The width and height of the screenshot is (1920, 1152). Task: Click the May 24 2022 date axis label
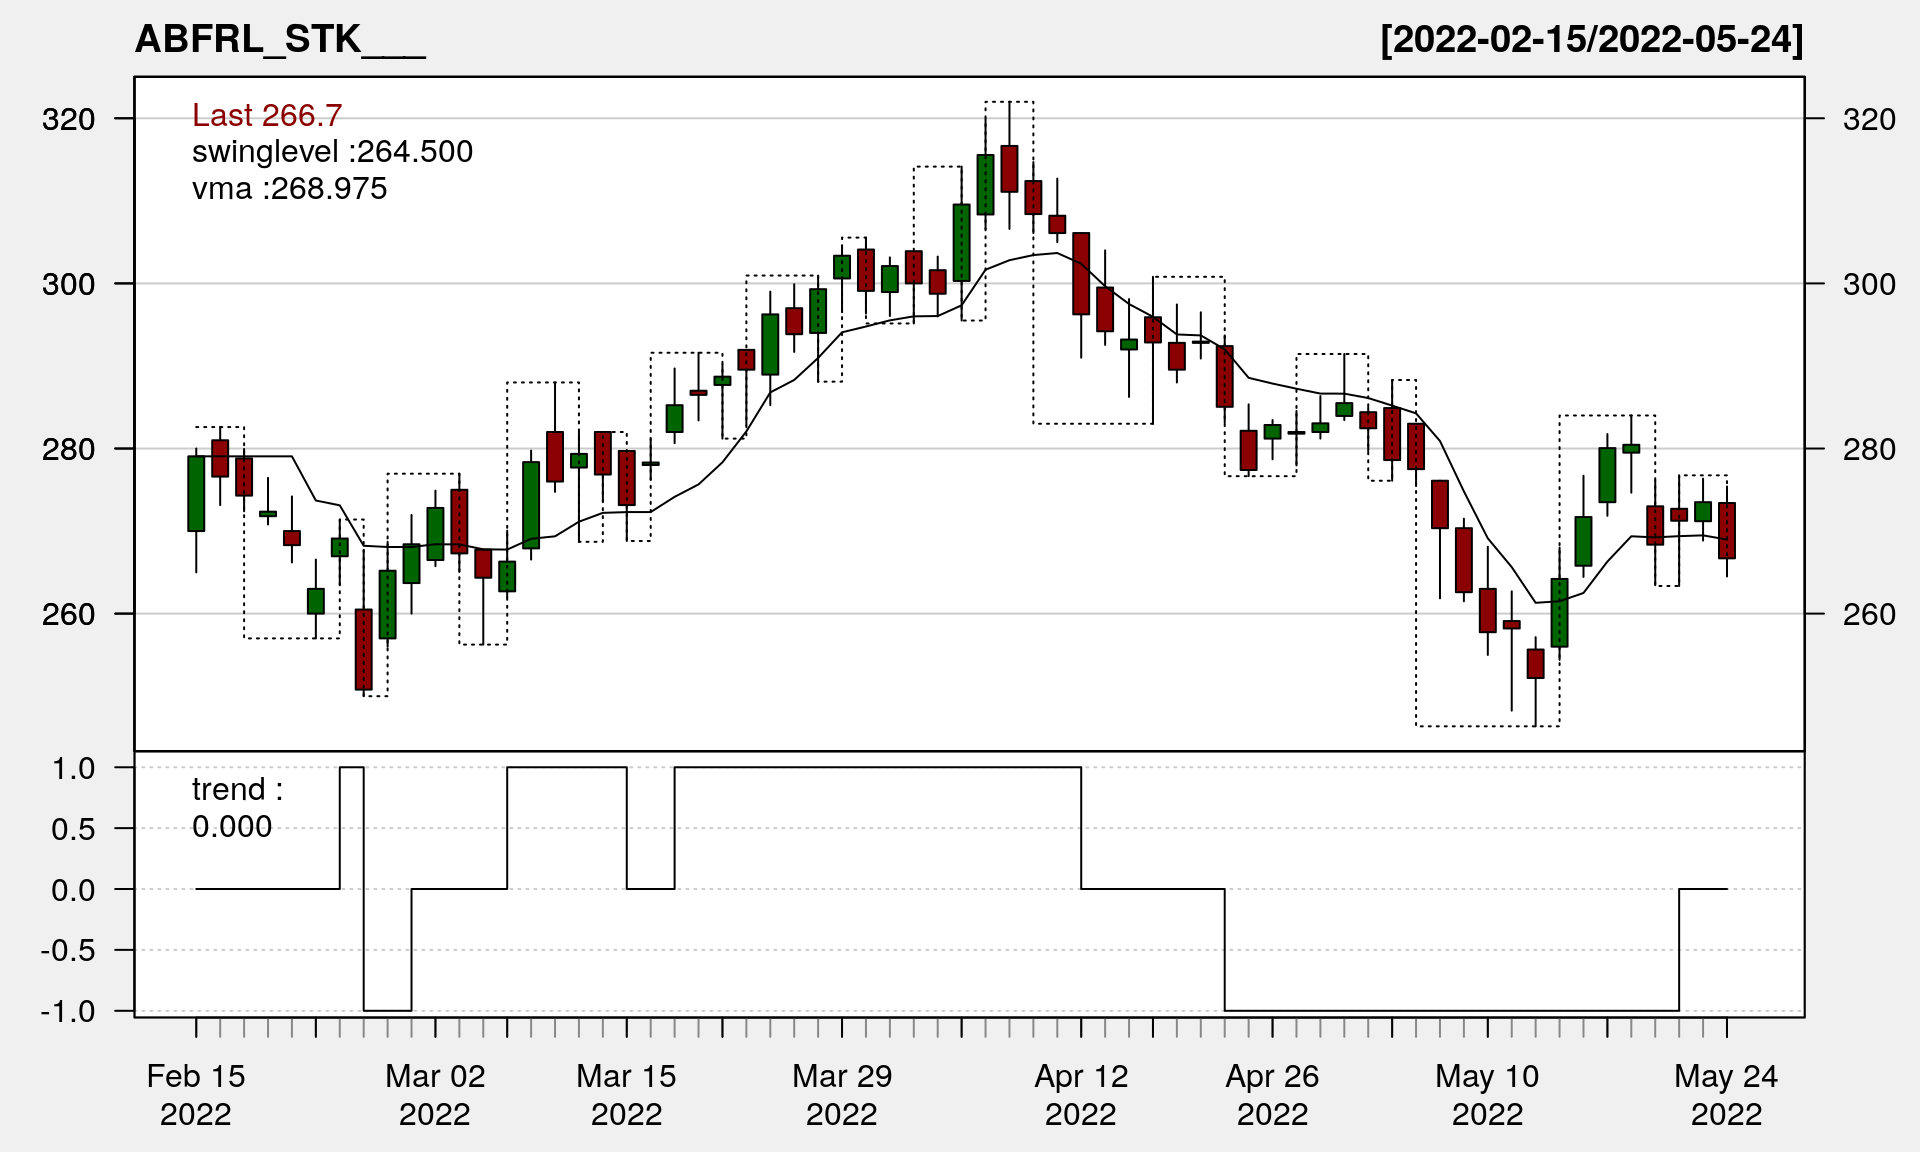(x=1726, y=1095)
